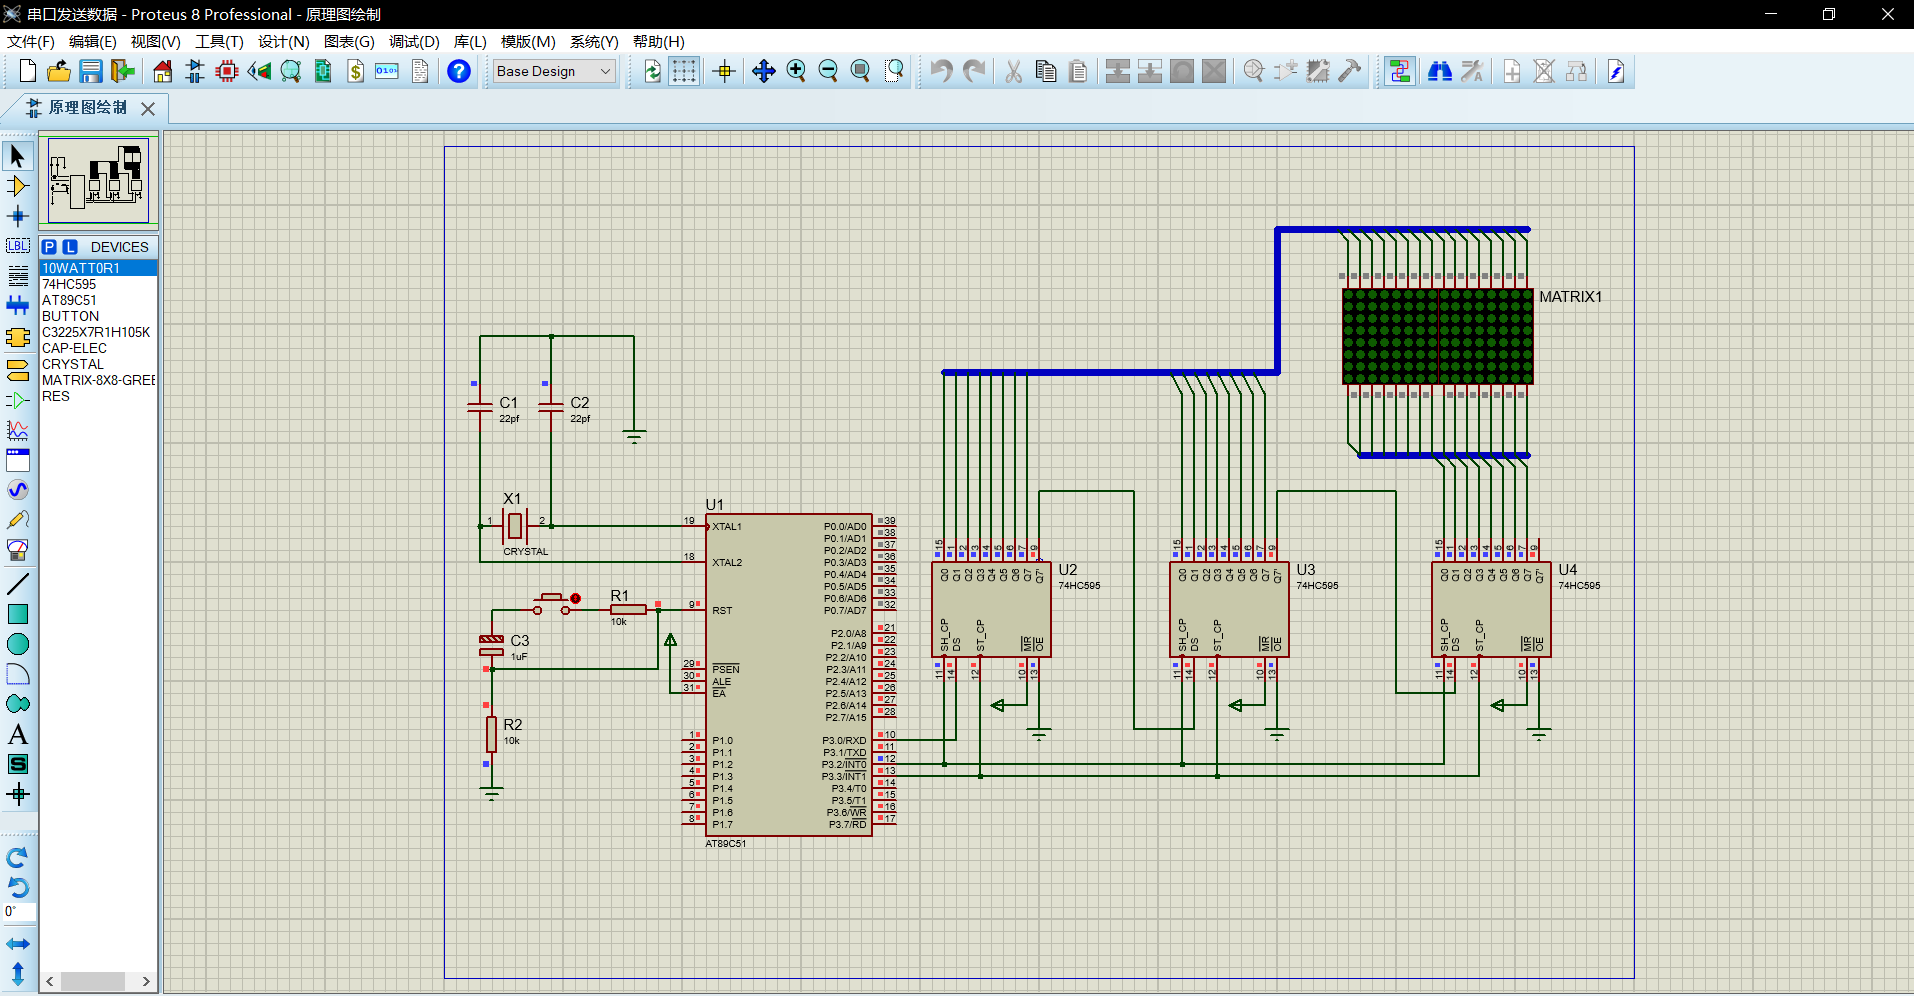This screenshot has height=996, width=1914.
Task: Open the 文件(F) menu
Action: 31,42
